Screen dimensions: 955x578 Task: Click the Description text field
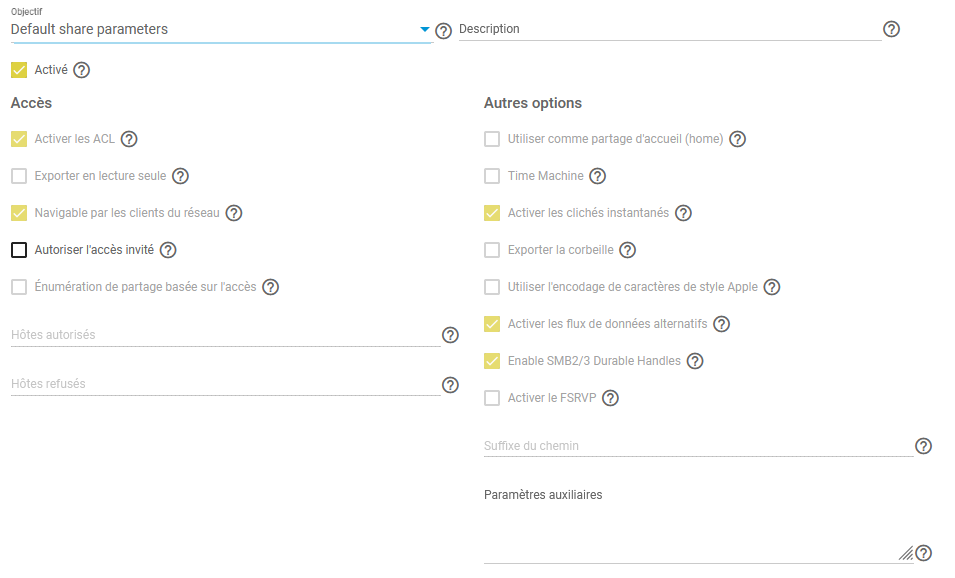pyautogui.click(x=668, y=30)
